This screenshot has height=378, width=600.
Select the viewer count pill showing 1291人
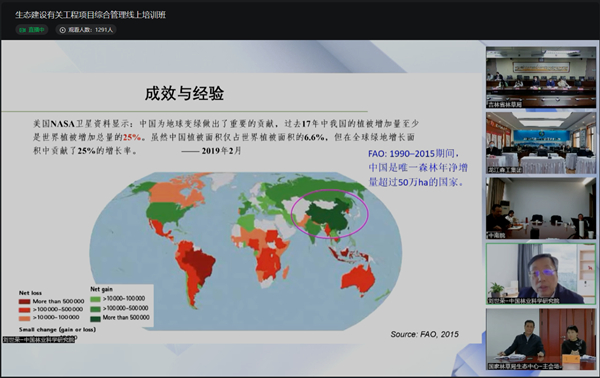[86, 30]
